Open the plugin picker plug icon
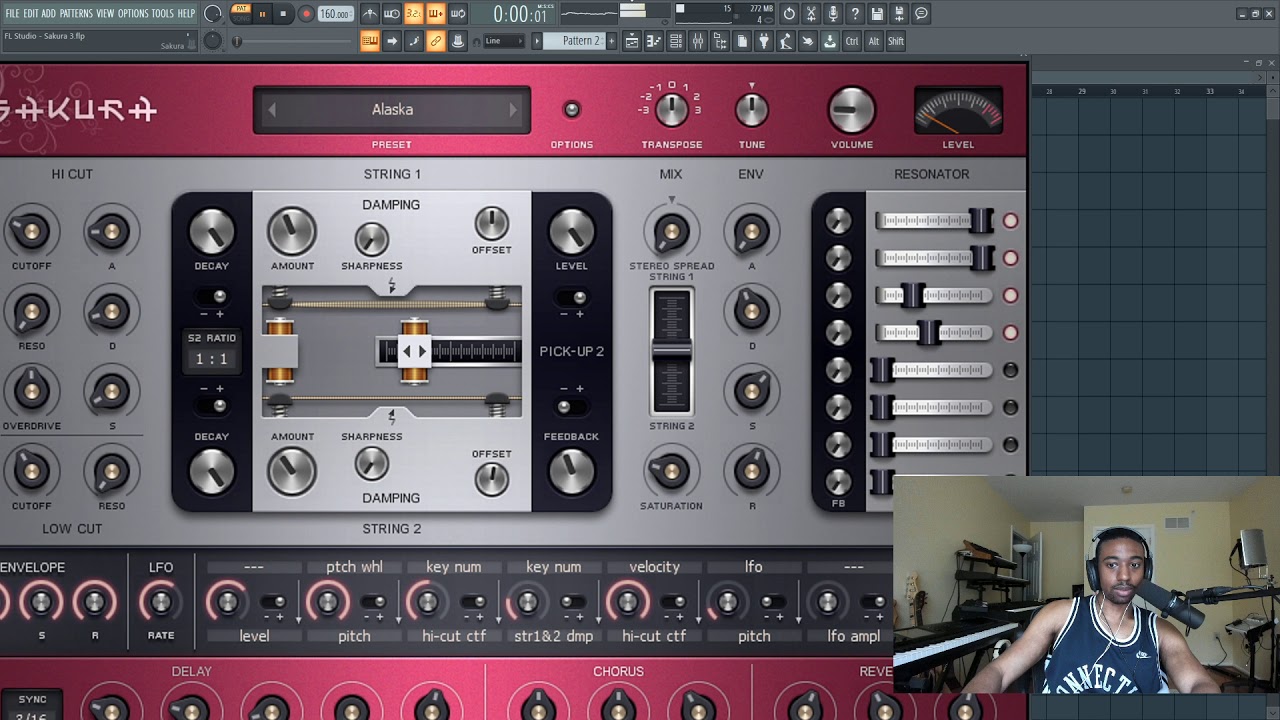This screenshot has width=1280, height=720. click(x=764, y=41)
